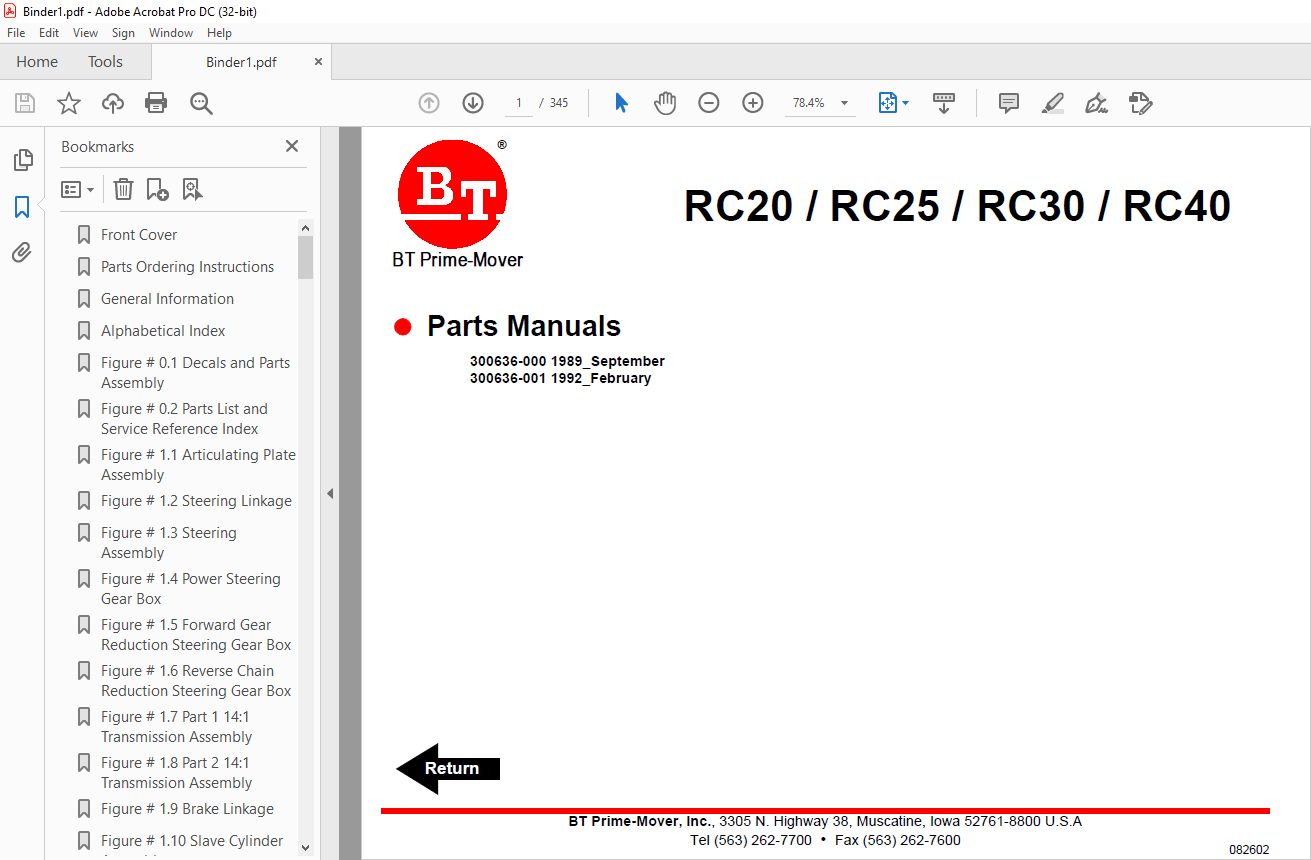The width and height of the screenshot is (1311, 860).
Task: Open the attachments paperclip panel
Action: (22, 252)
